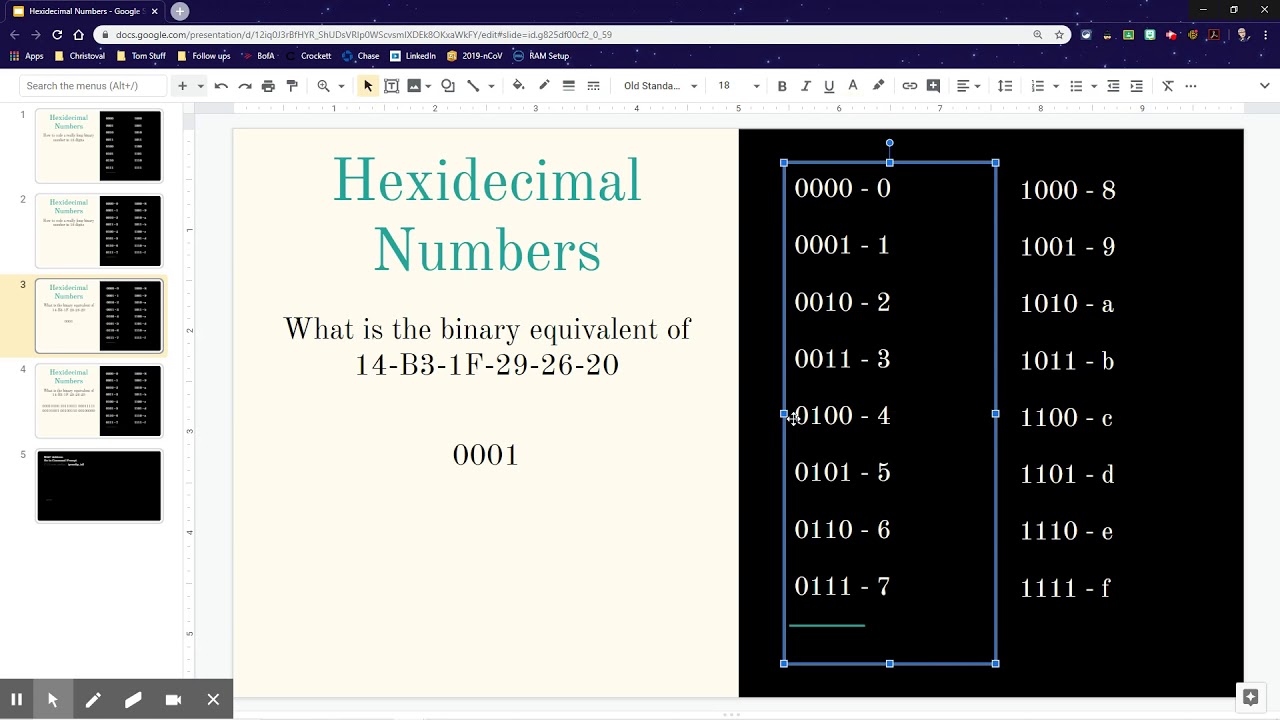Click the Redo arrow in toolbar

245,86
